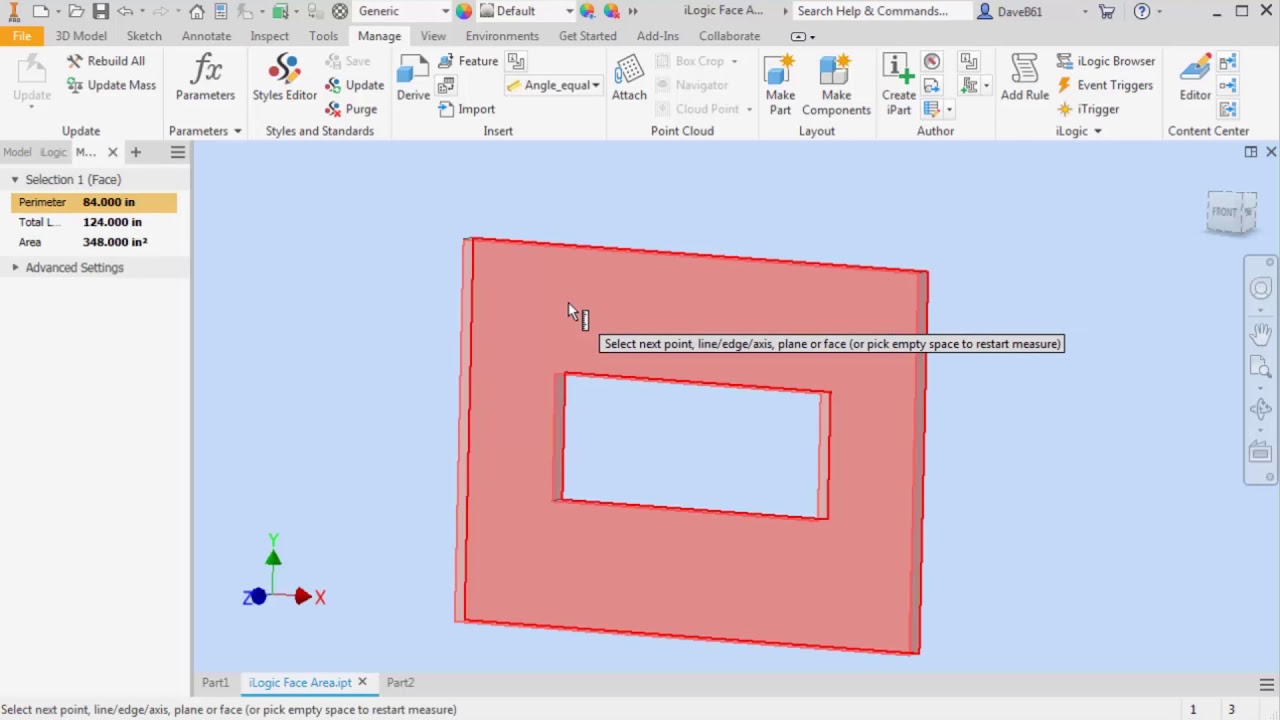The image size is (1280, 720).
Task: Open the File menu
Action: [x=22, y=36]
